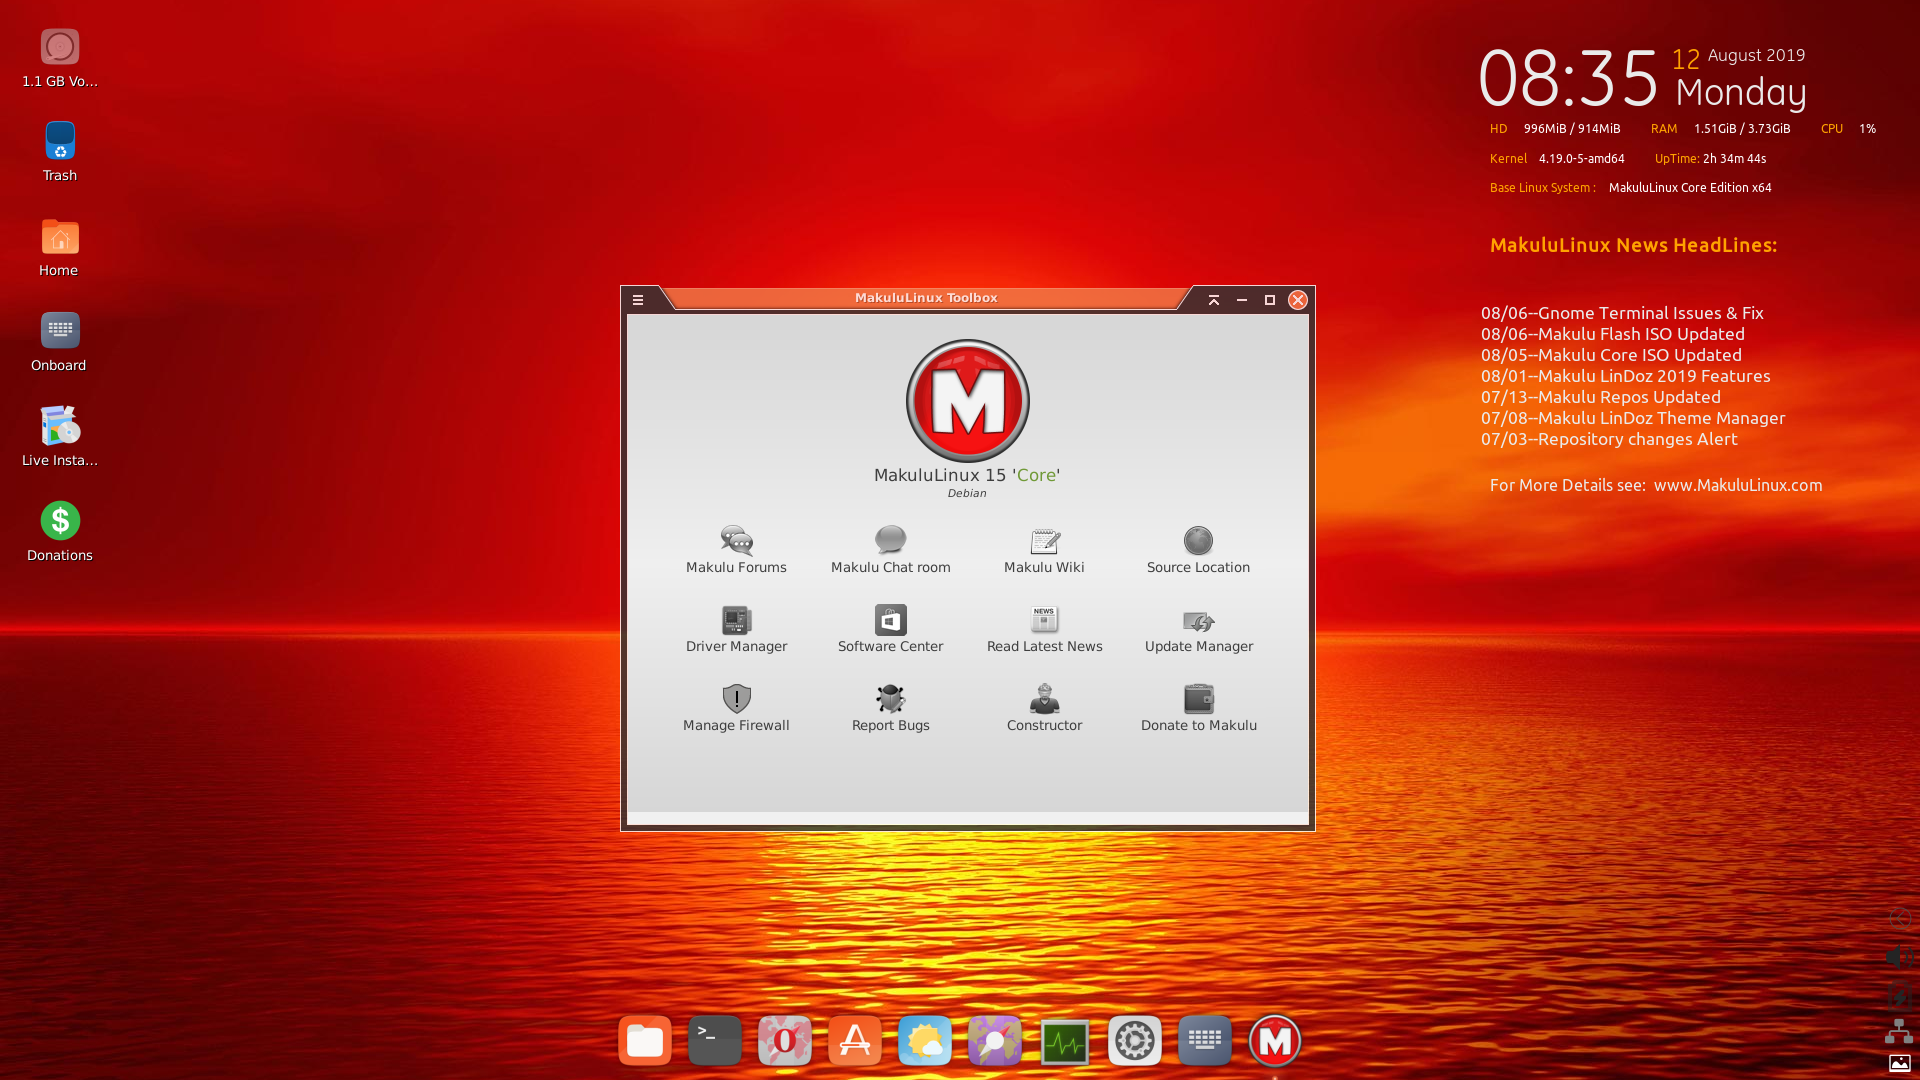This screenshot has height=1080, width=1920.
Task: Click 'Makulu Core ISO Updated' headline
Action: (x=1640, y=355)
